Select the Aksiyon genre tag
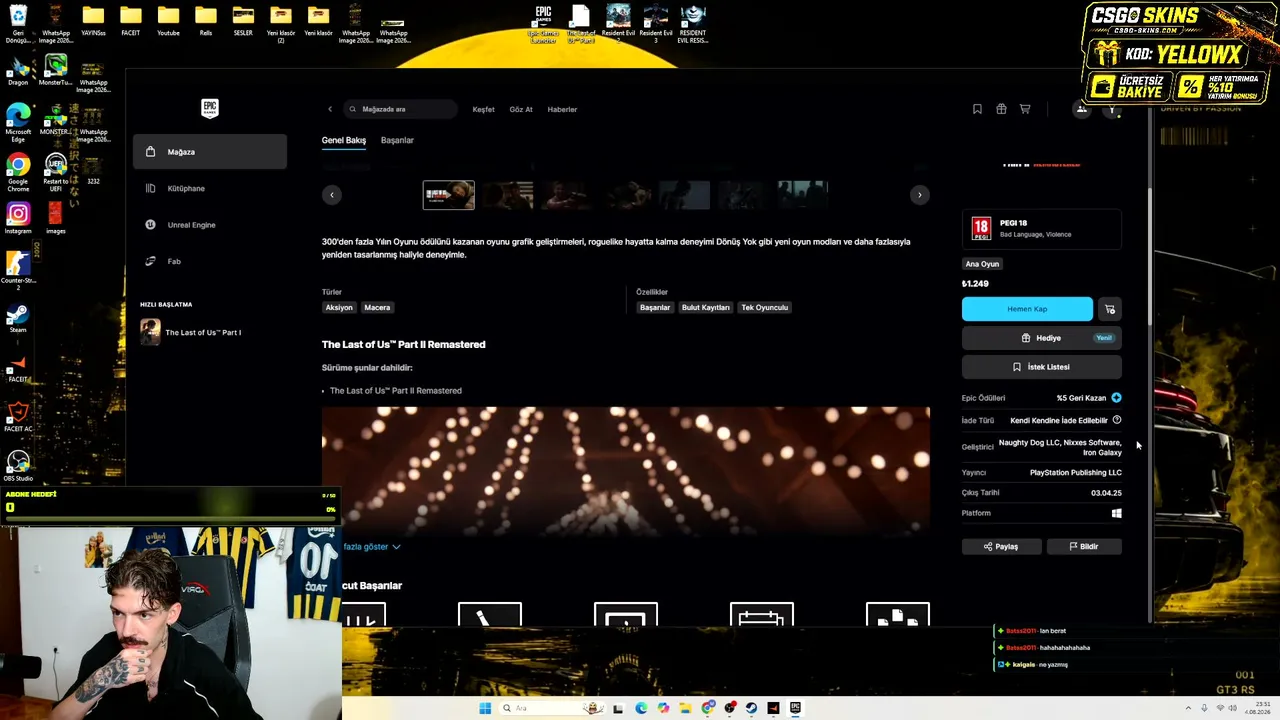Viewport: 1280px width, 720px height. pyautogui.click(x=339, y=308)
